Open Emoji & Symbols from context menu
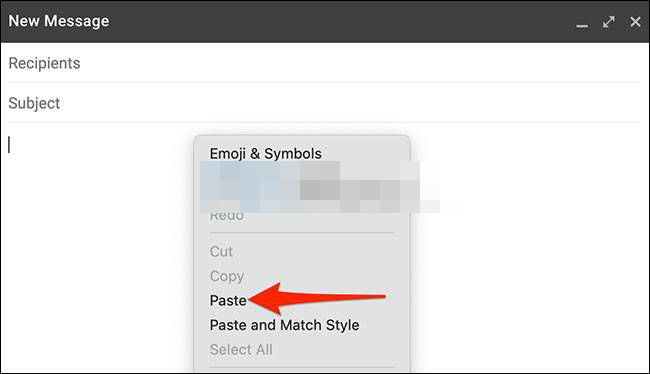This screenshot has height=374, width=650. (x=265, y=153)
